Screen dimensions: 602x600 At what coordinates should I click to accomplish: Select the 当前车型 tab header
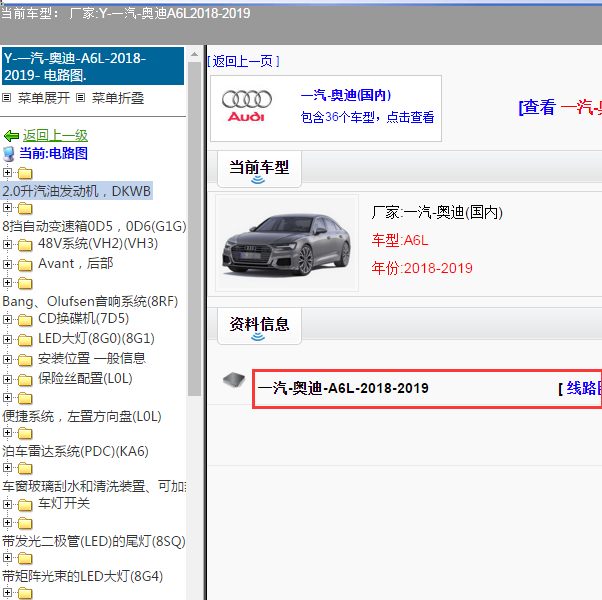pyautogui.click(x=259, y=169)
